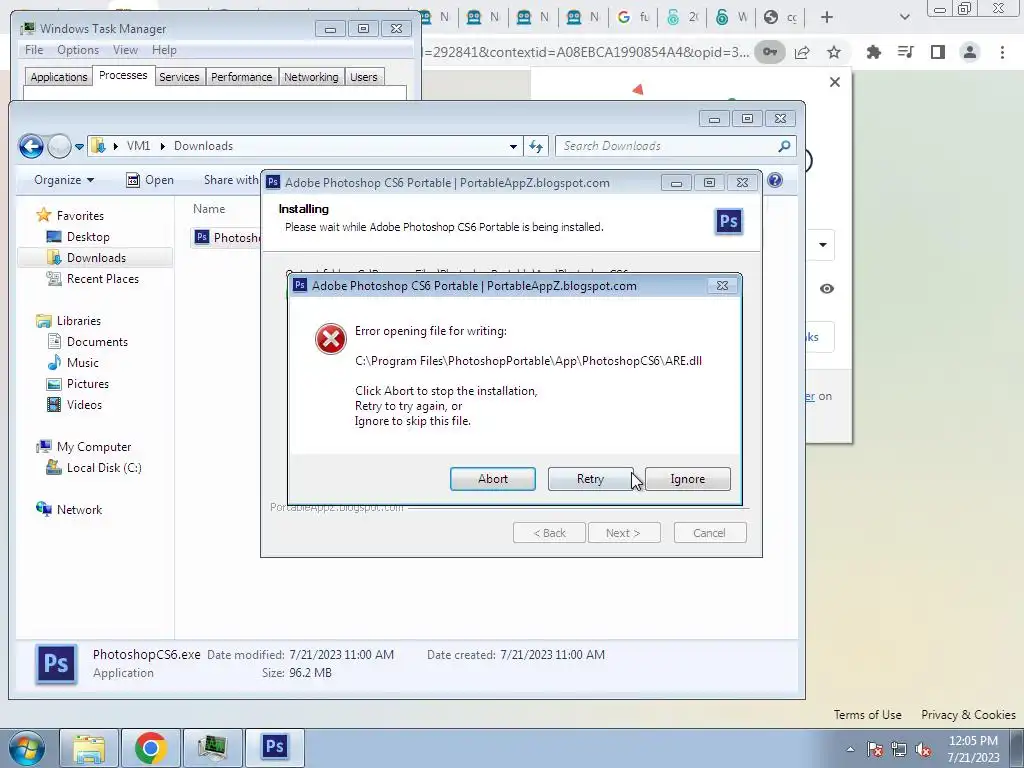Open Chrome extensions puzzle icon
Image resolution: width=1024 pixels, height=768 pixels.
tap(874, 52)
